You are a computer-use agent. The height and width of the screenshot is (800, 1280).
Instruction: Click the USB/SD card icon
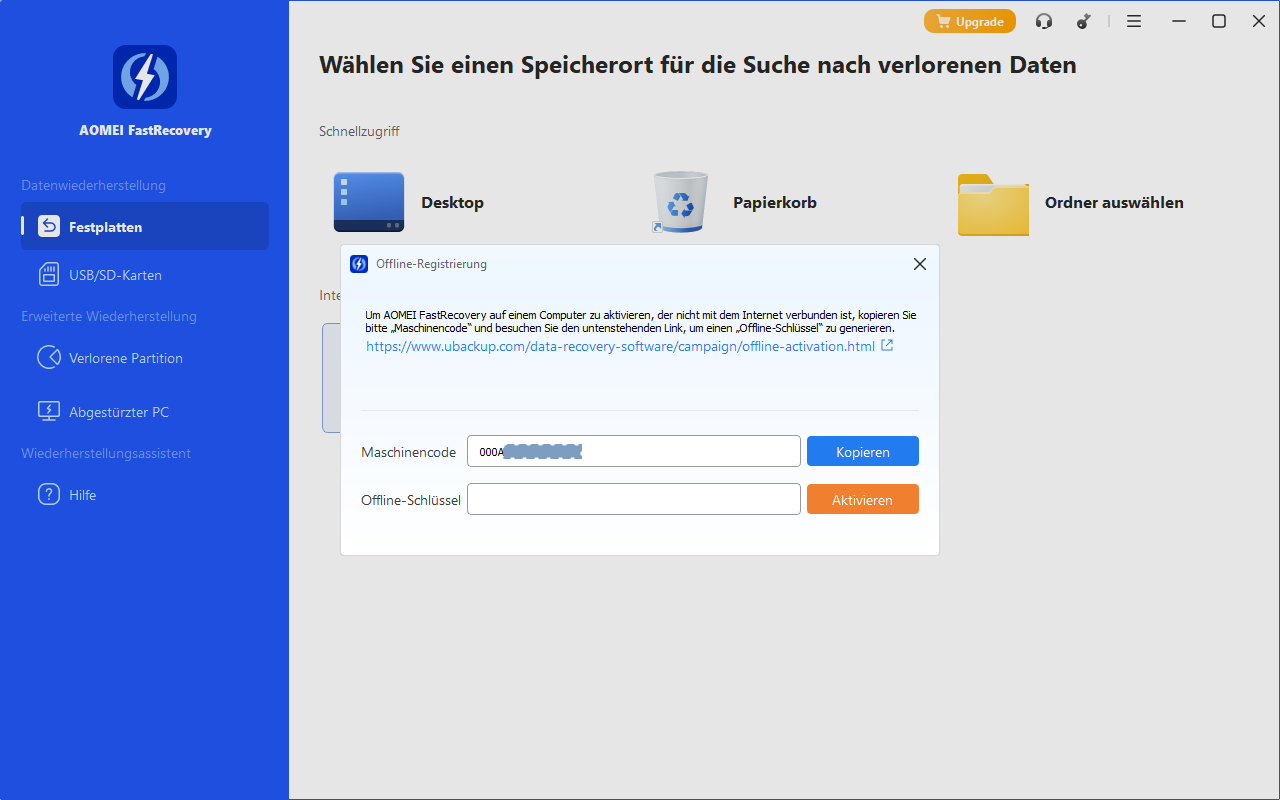(49, 274)
